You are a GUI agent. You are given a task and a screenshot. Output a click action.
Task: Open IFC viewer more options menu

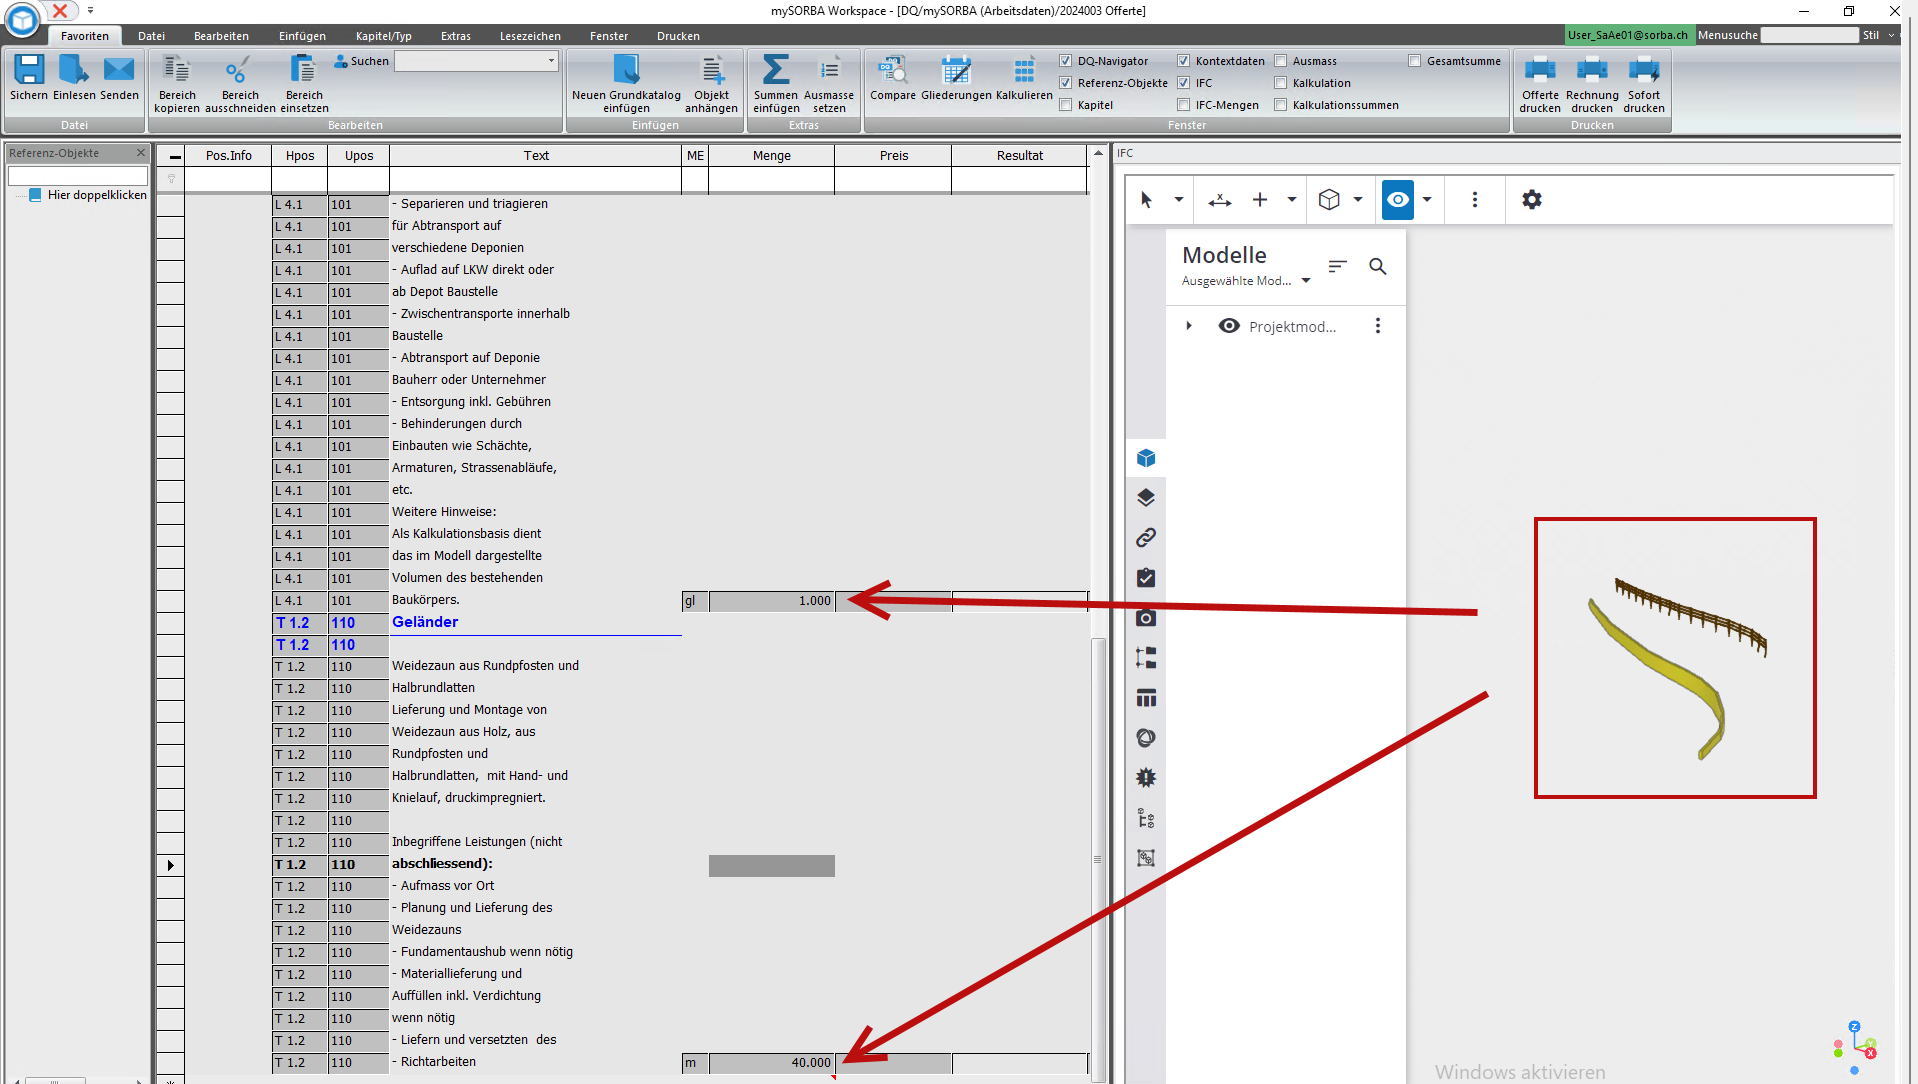[1475, 200]
